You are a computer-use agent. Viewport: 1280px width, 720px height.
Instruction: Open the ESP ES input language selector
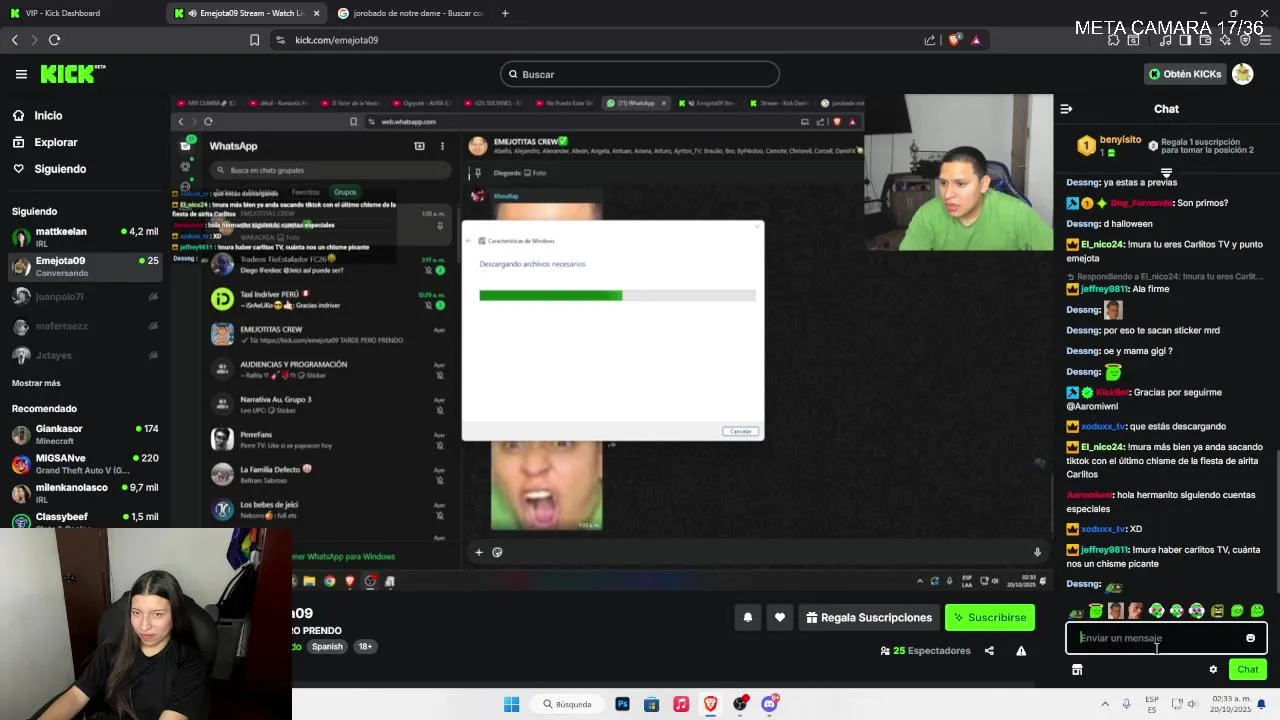(1152, 704)
